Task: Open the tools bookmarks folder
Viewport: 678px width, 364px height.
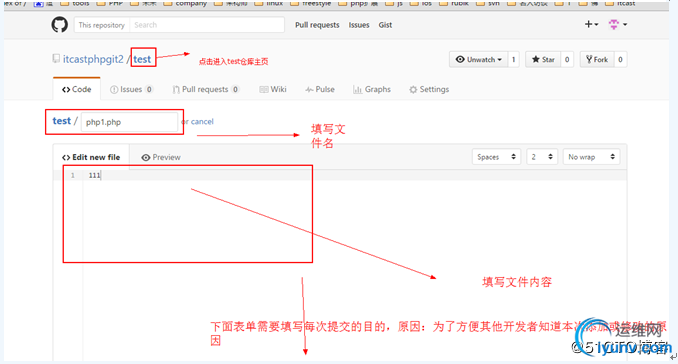Action: pos(75,3)
